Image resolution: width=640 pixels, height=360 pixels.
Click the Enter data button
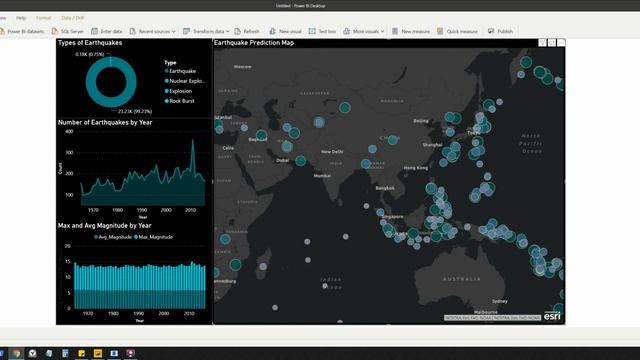(x=107, y=31)
